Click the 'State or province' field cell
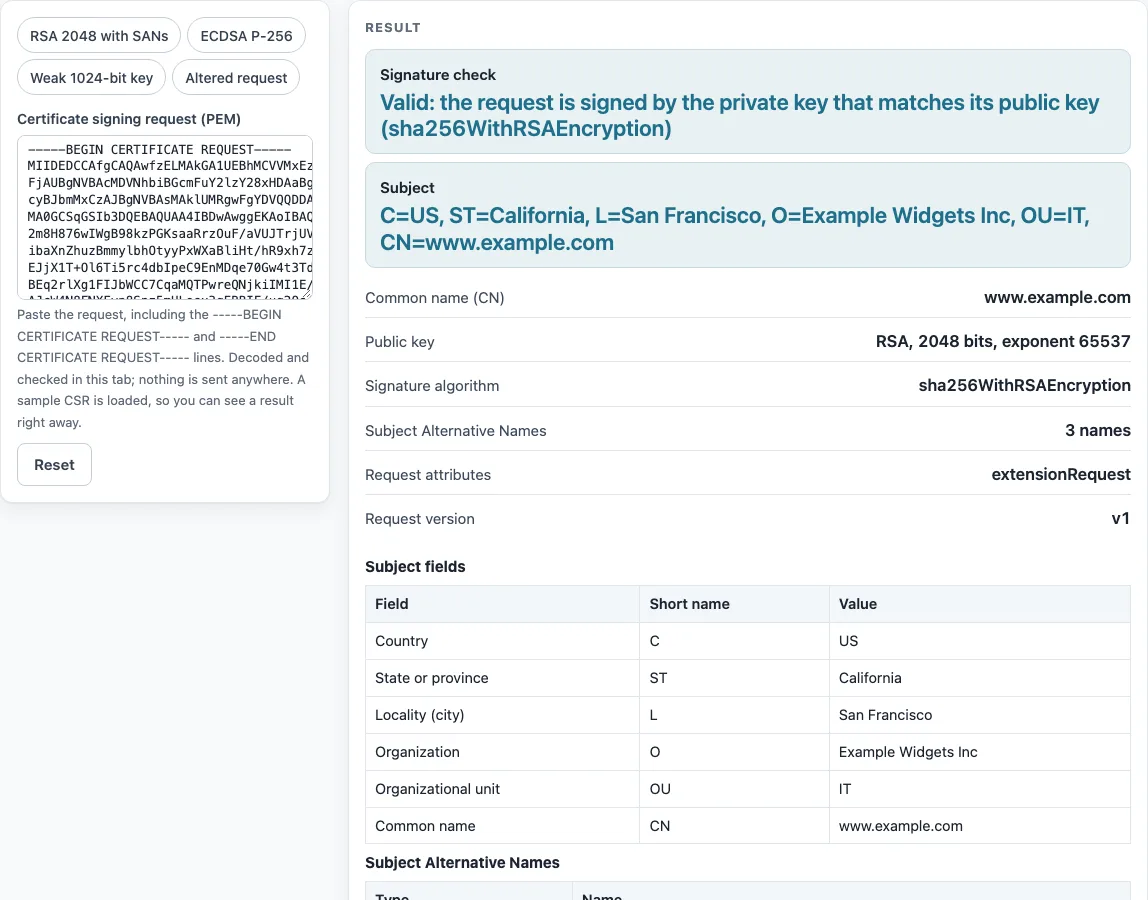 (502, 678)
